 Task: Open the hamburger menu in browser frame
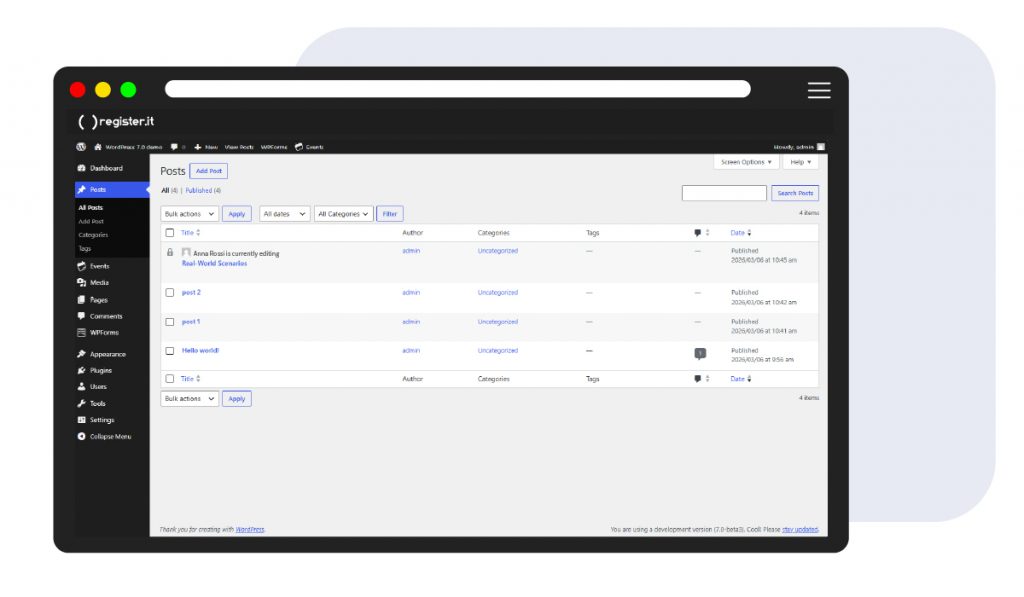tap(819, 90)
